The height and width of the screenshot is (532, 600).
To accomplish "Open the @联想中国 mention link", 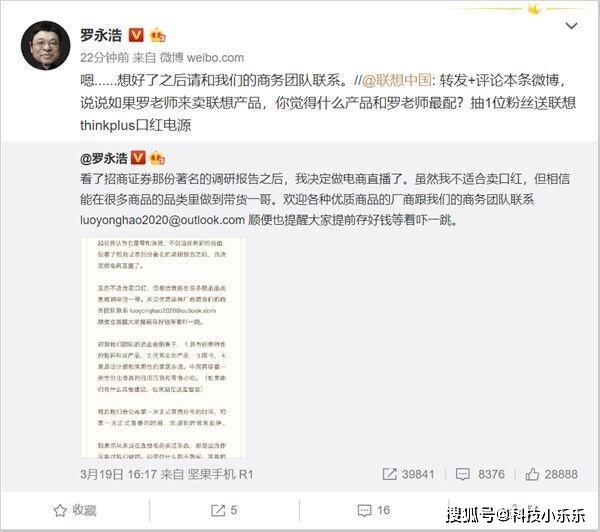I will click(x=397, y=80).
